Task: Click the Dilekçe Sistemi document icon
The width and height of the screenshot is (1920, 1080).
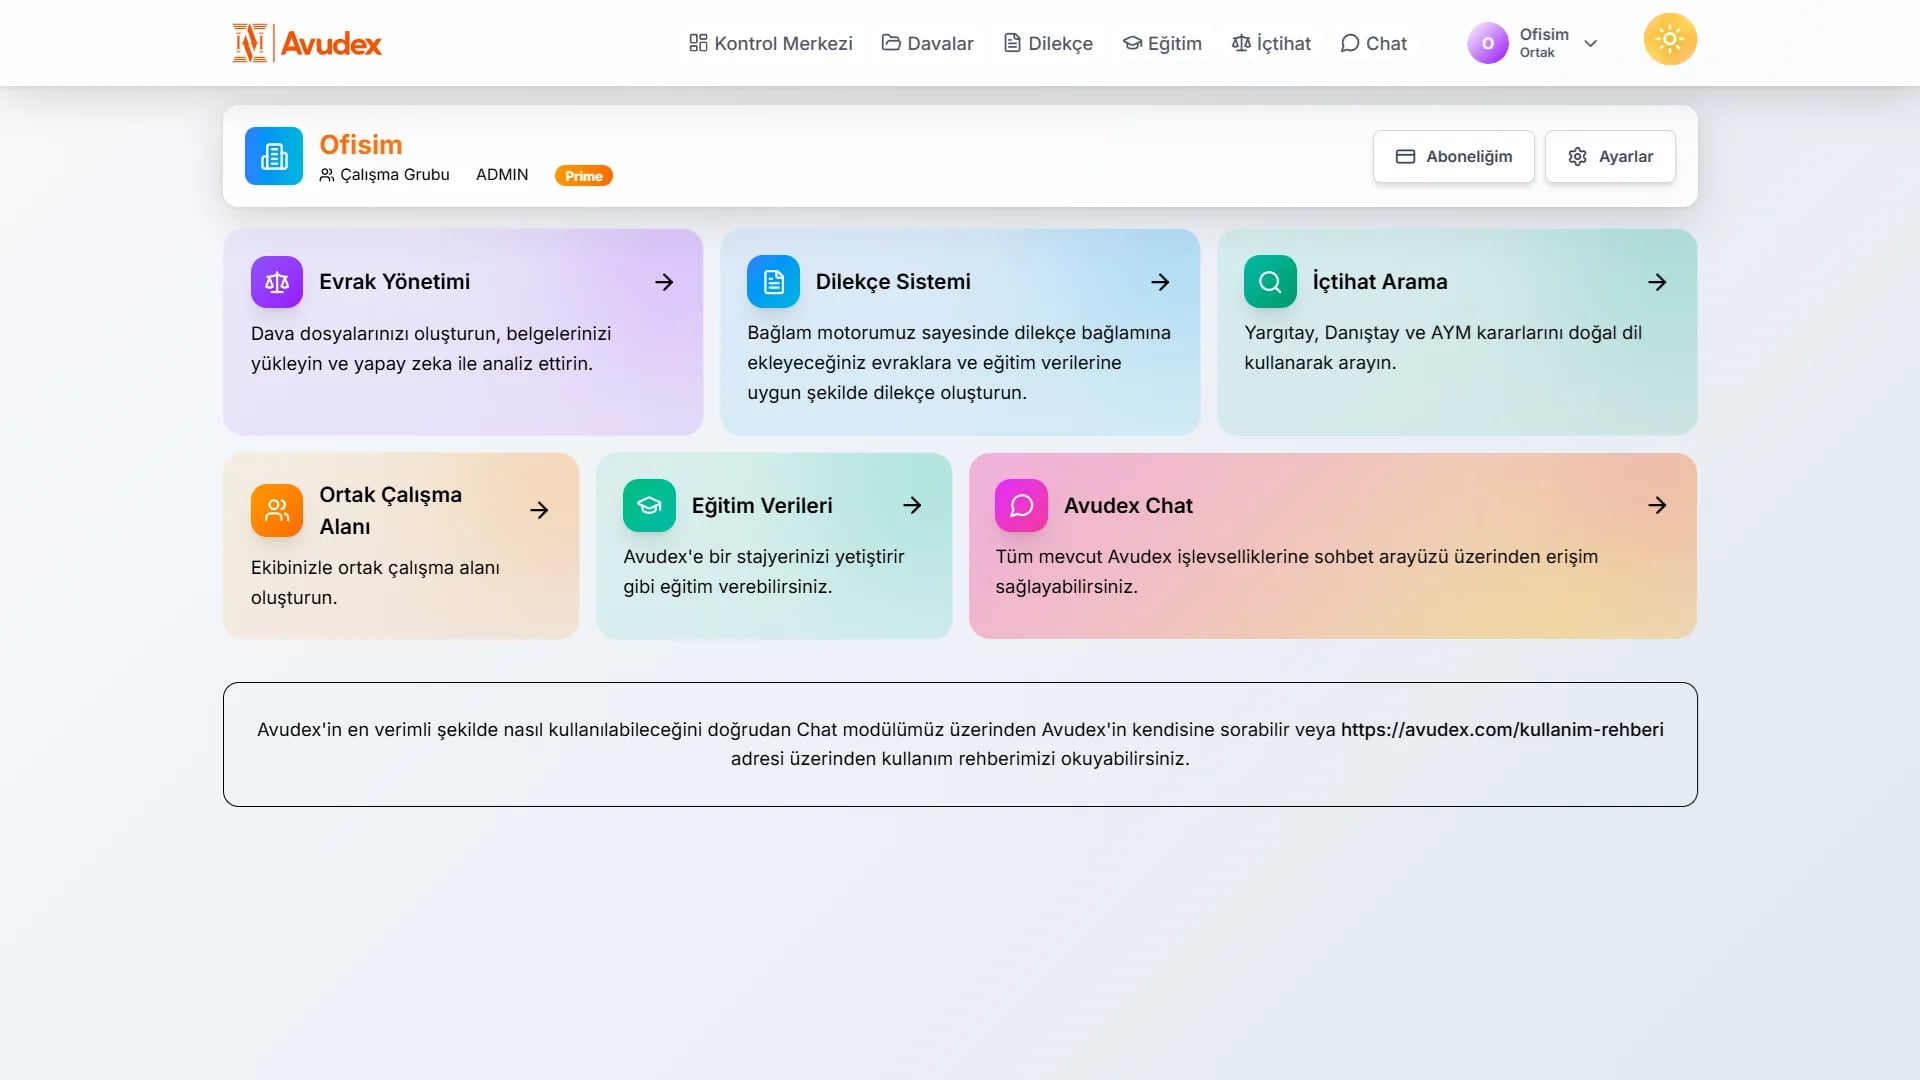Action: (772, 282)
